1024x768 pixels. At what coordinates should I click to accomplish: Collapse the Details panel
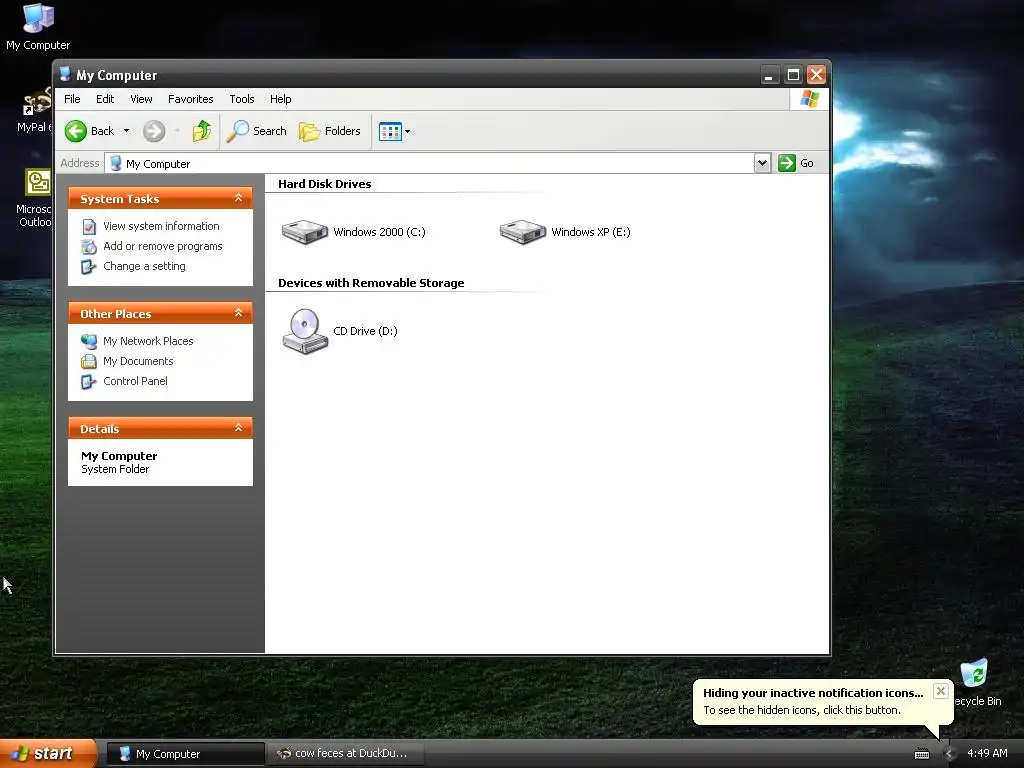[238, 428]
